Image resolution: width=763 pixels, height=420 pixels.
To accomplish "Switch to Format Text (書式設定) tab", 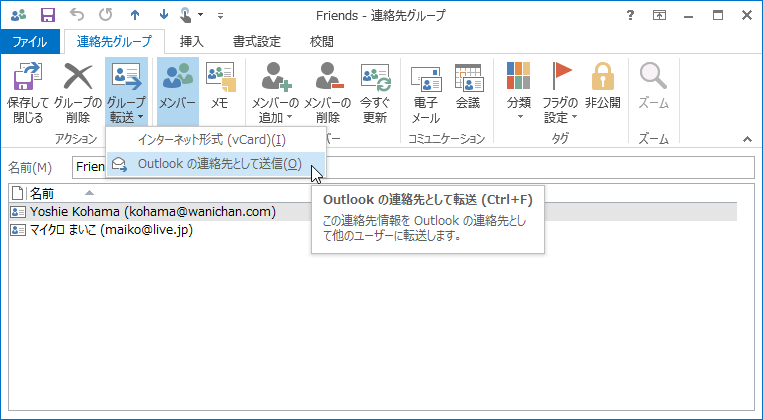I will [x=257, y=42].
